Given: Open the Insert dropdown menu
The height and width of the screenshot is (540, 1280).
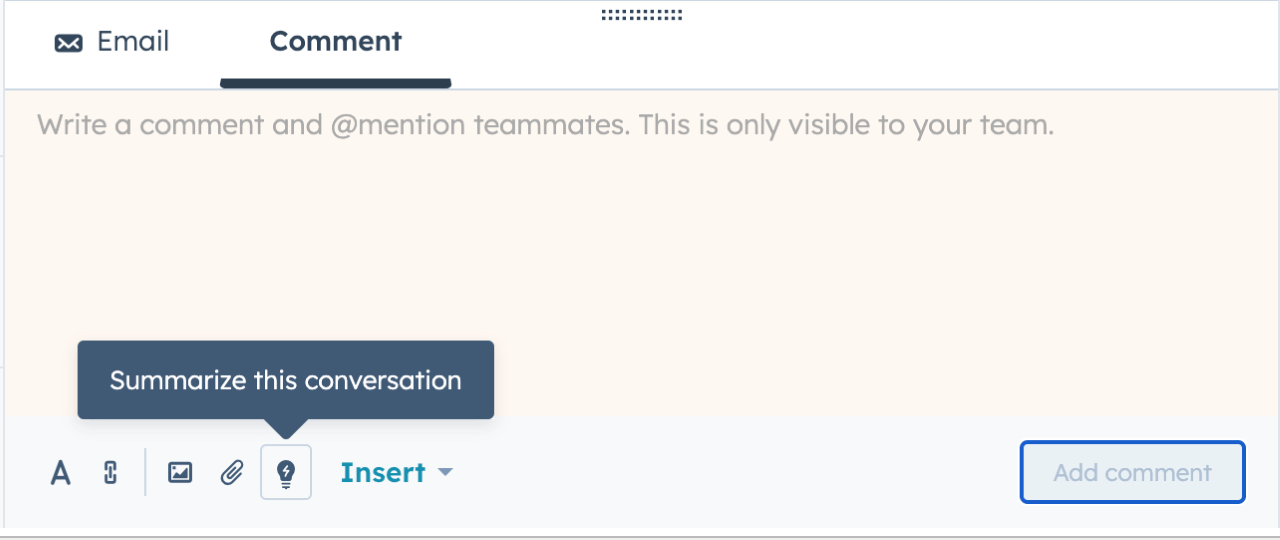Looking at the screenshot, I should point(383,473).
